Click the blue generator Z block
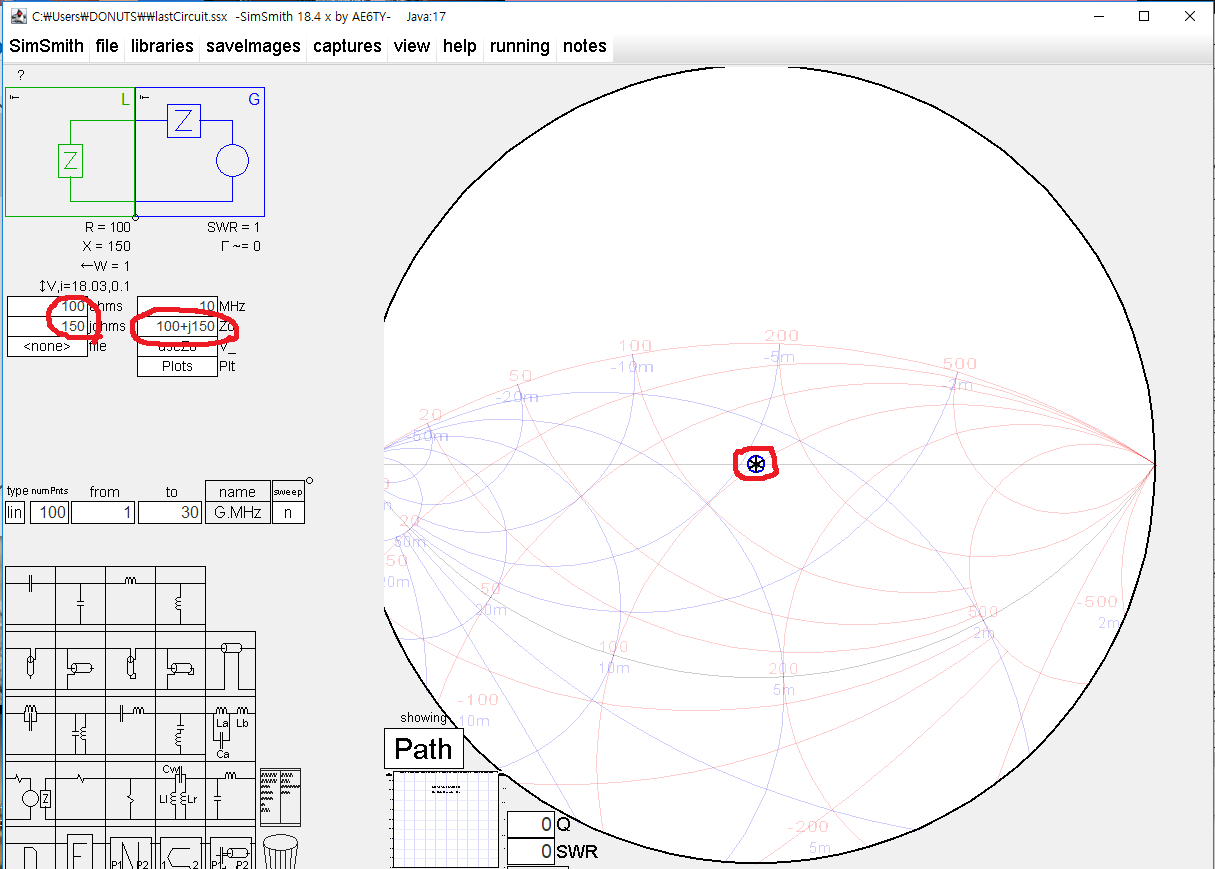This screenshot has width=1215, height=869. click(184, 122)
